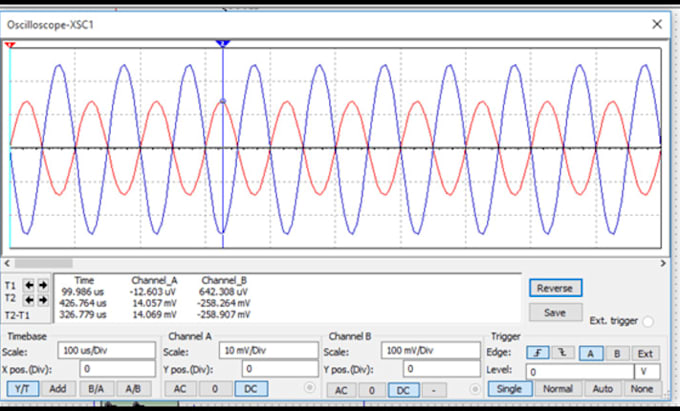This screenshot has width=680, height=411.
Task: Move cursor T2 right with its arrow
Action: (x=42, y=300)
